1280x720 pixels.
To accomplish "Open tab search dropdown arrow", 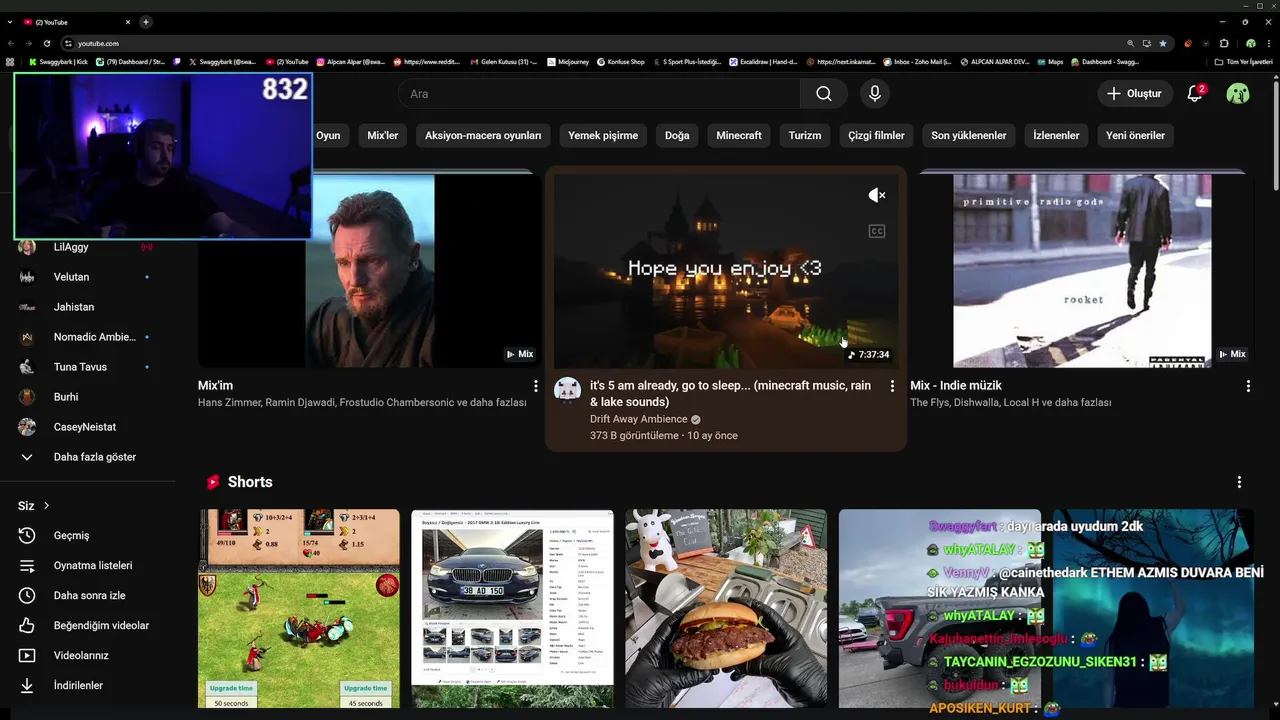I will pos(9,22).
